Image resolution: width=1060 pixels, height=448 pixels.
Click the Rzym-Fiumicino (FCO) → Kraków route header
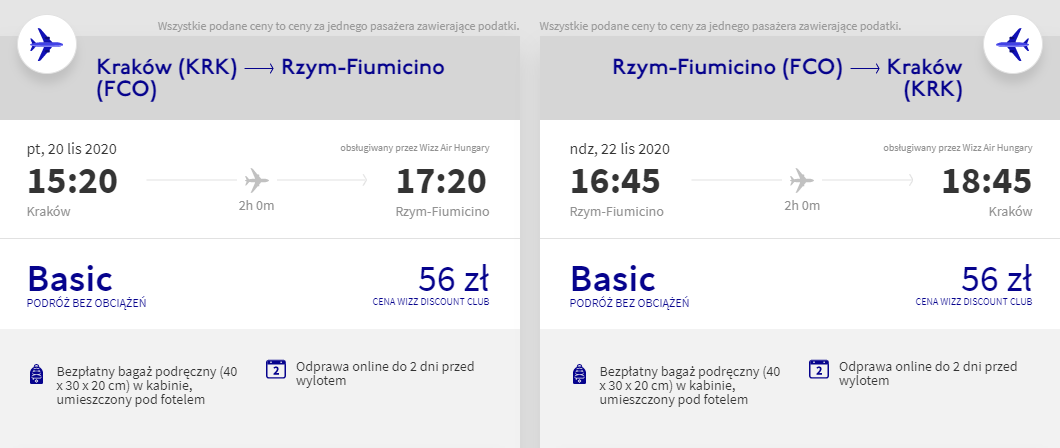coord(788,78)
